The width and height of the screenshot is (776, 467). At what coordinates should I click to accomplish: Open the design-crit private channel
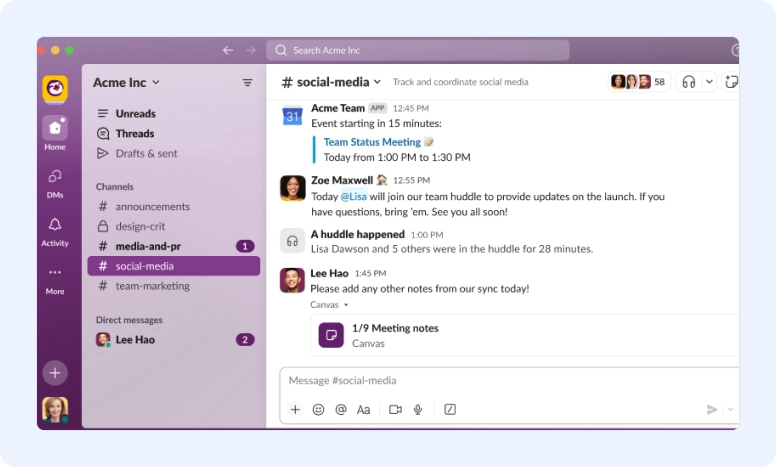click(174, 226)
